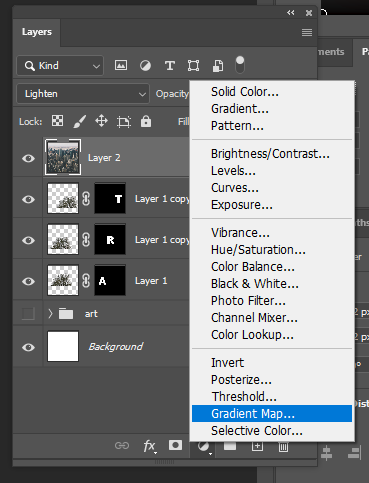
Task: Open Layers panel hamburger menu
Action: point(307,32)
